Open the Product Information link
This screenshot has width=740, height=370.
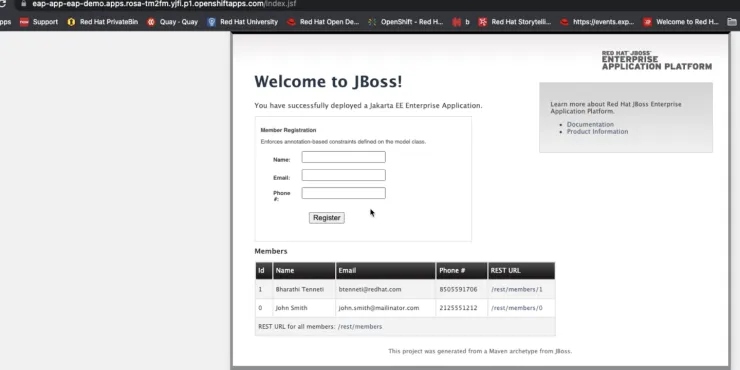coord(597,132)
